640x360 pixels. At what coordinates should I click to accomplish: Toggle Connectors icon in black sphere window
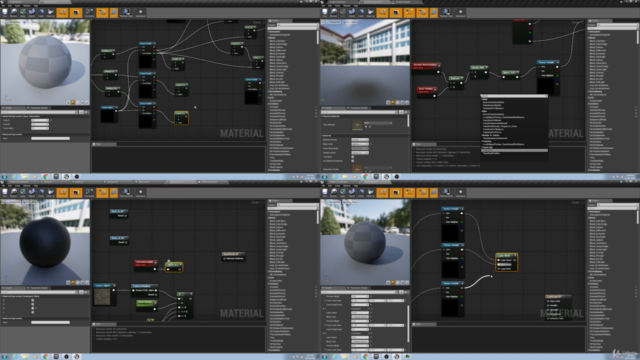click(62, 192)
